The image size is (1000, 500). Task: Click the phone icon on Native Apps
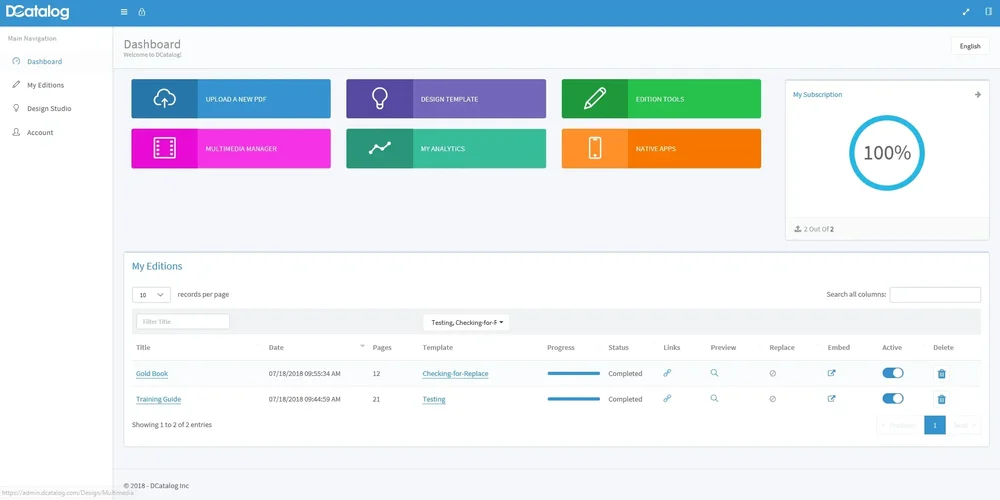[x=595, y=148]
